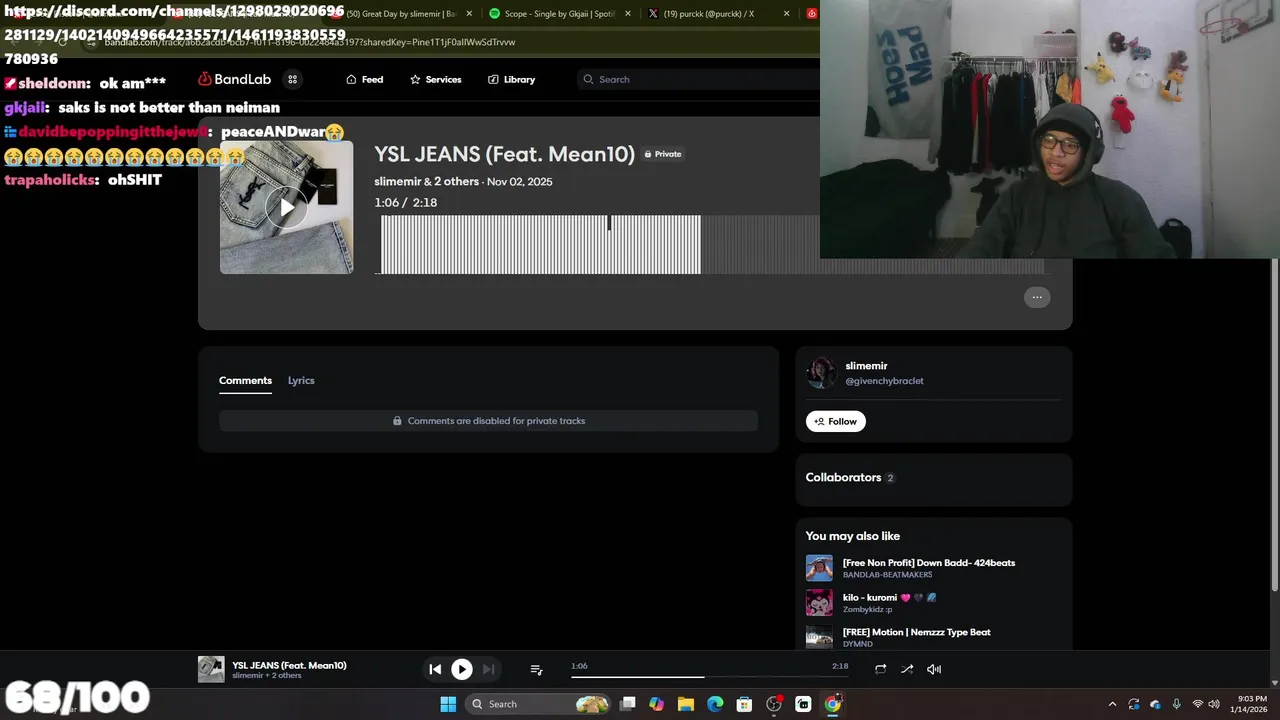This screenshot has width=1280, height=720.
Task: Go to the Feed page
Action: point(365,79)
